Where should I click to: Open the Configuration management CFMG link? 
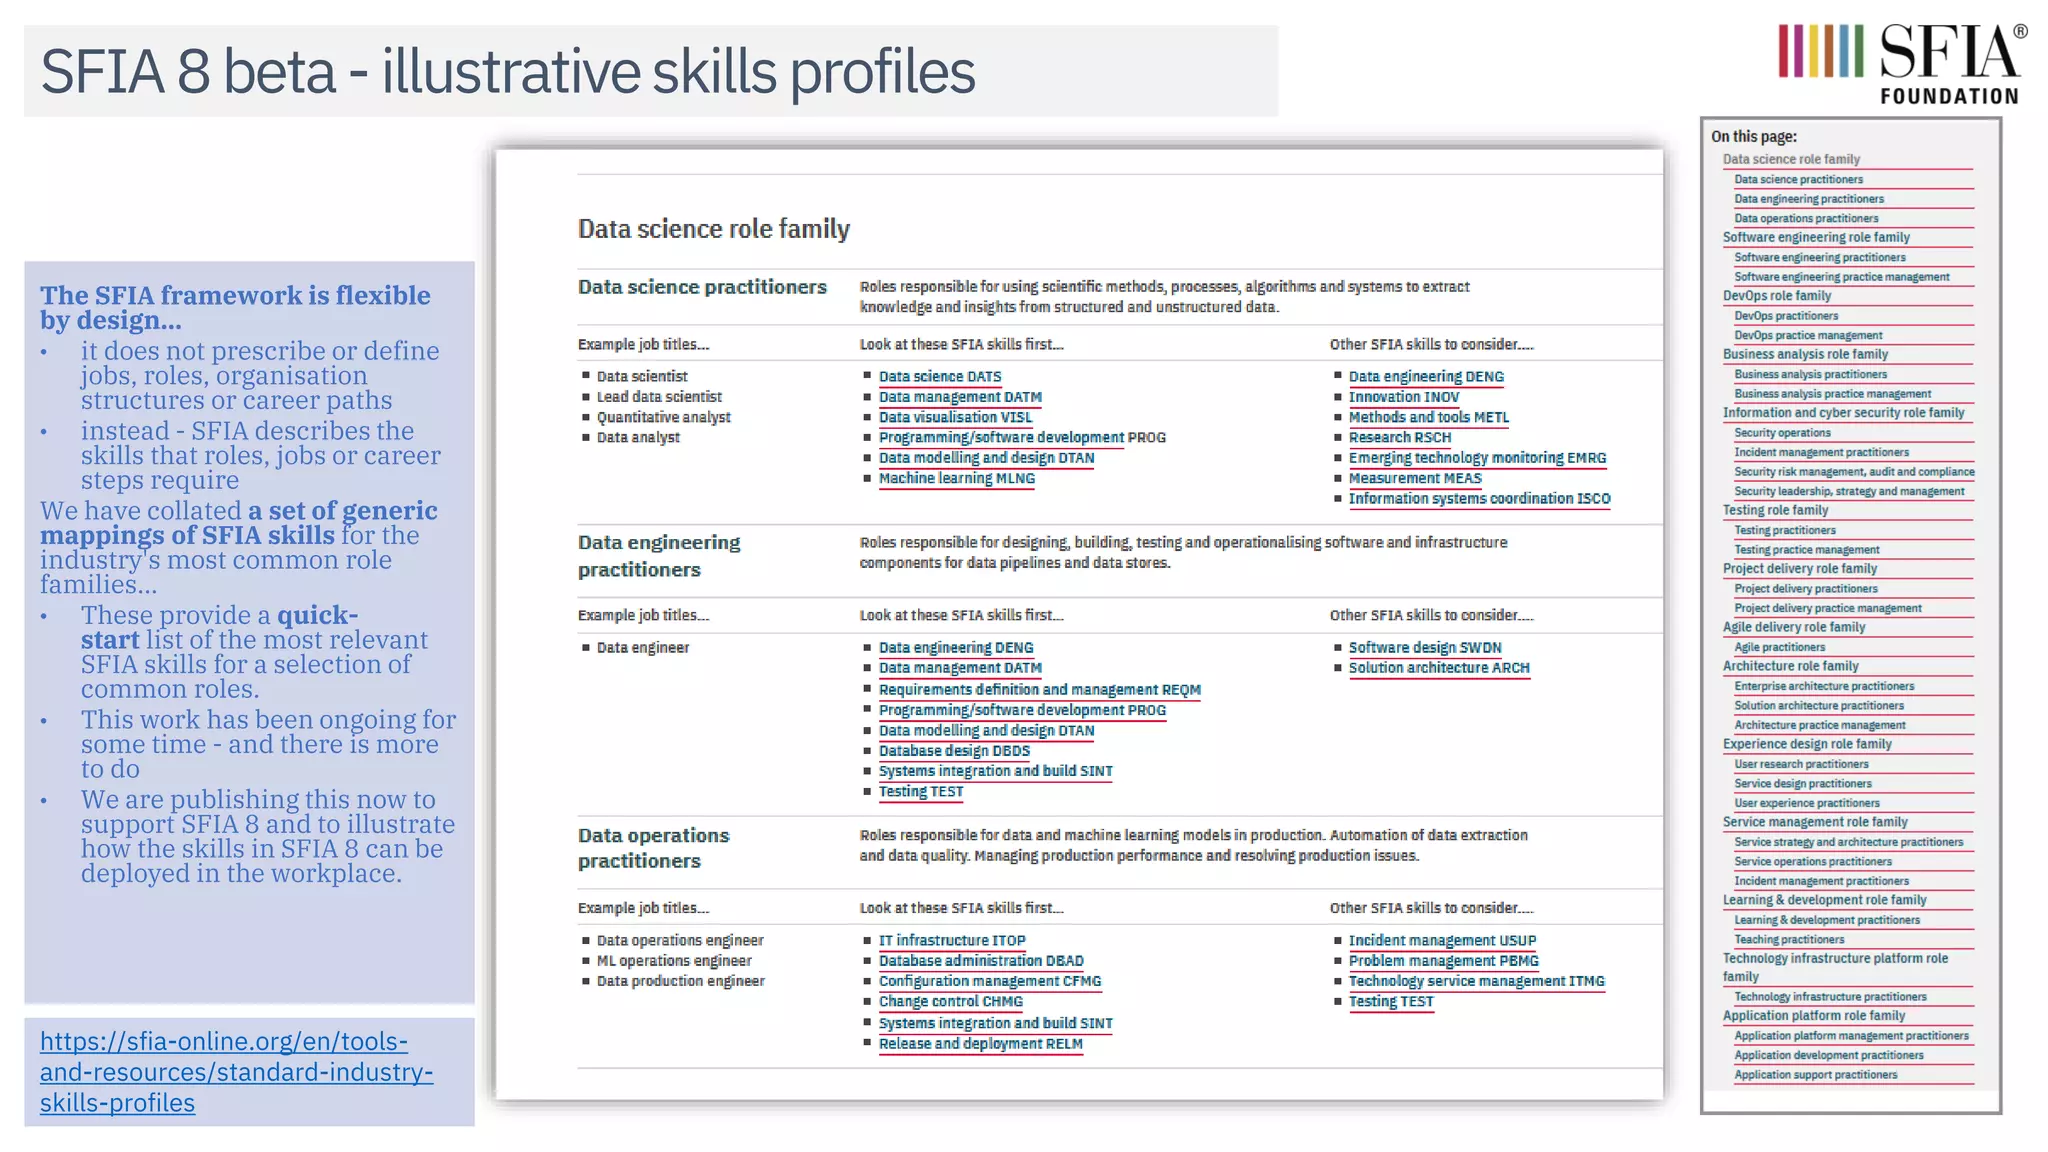(x=990, y=982)
